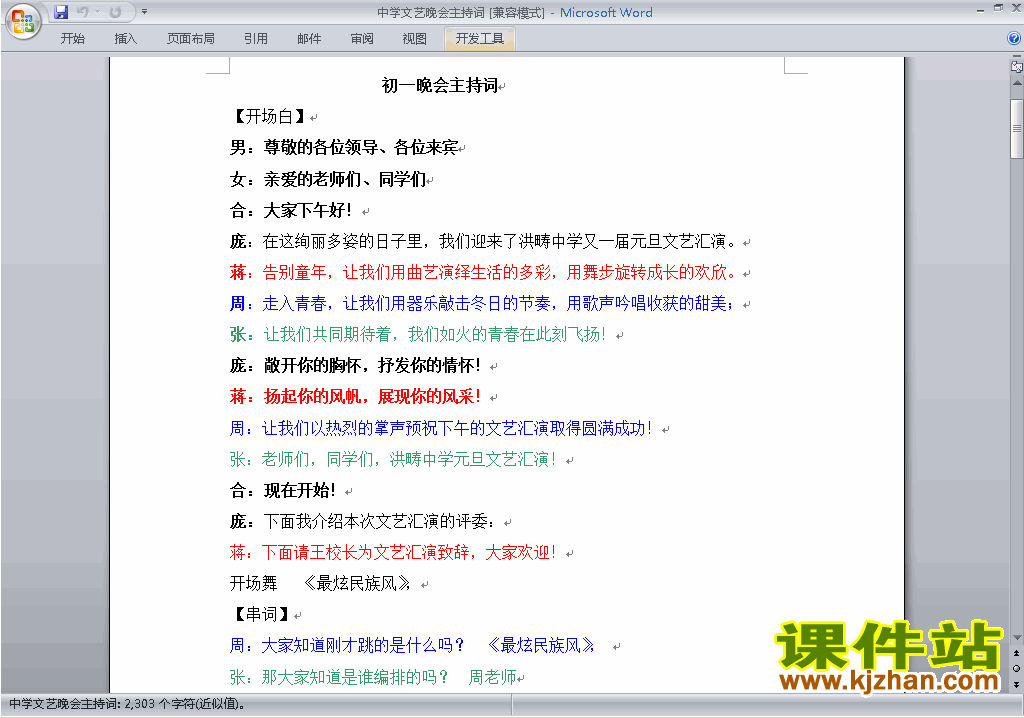Open the round Office button menu
The image size is (1024, 718).
(x=23, y=21)
